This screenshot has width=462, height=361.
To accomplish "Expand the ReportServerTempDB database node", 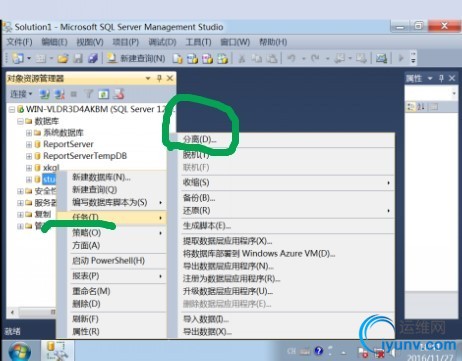I will 29,156.
